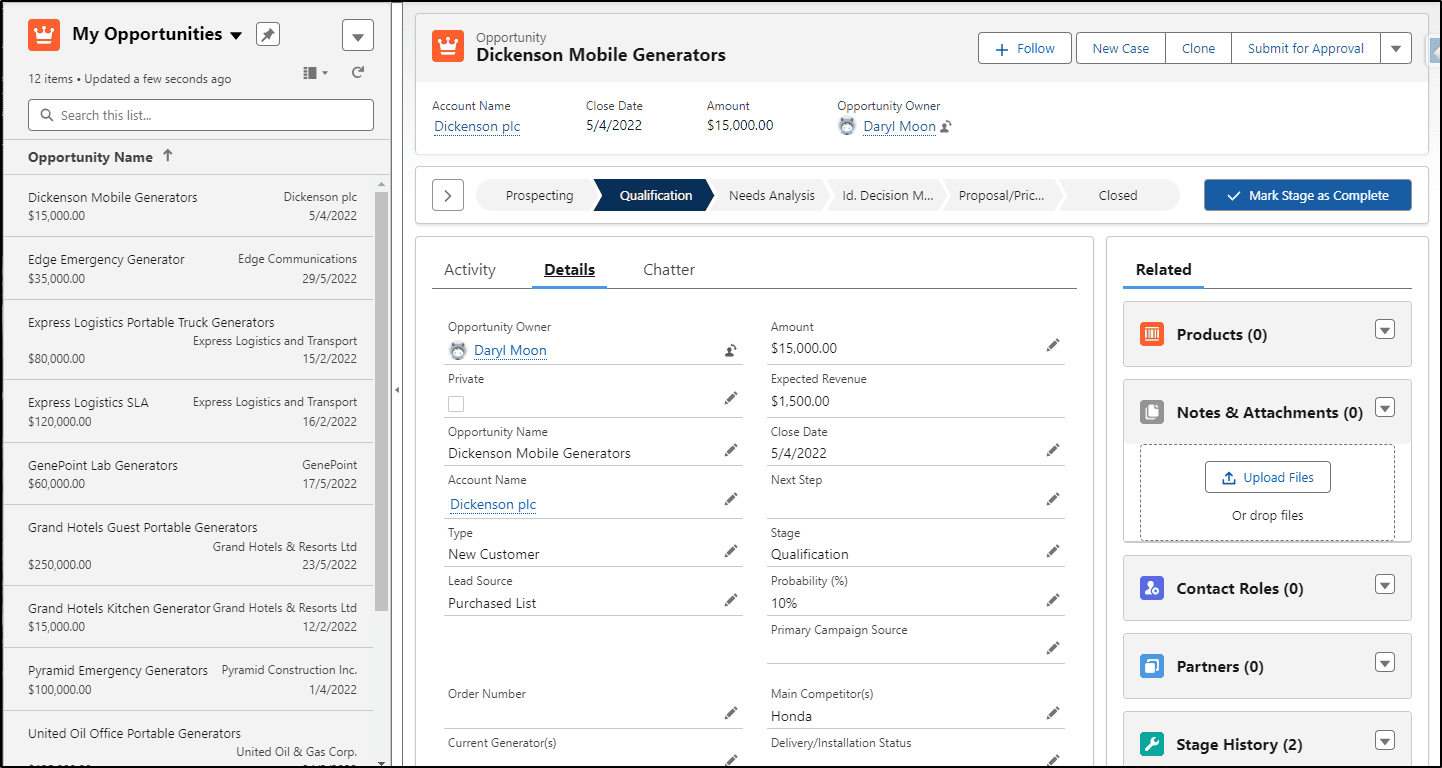1442x768 pixels.
Task: Switch to the Chatter tab
Action: coord(669,270)
